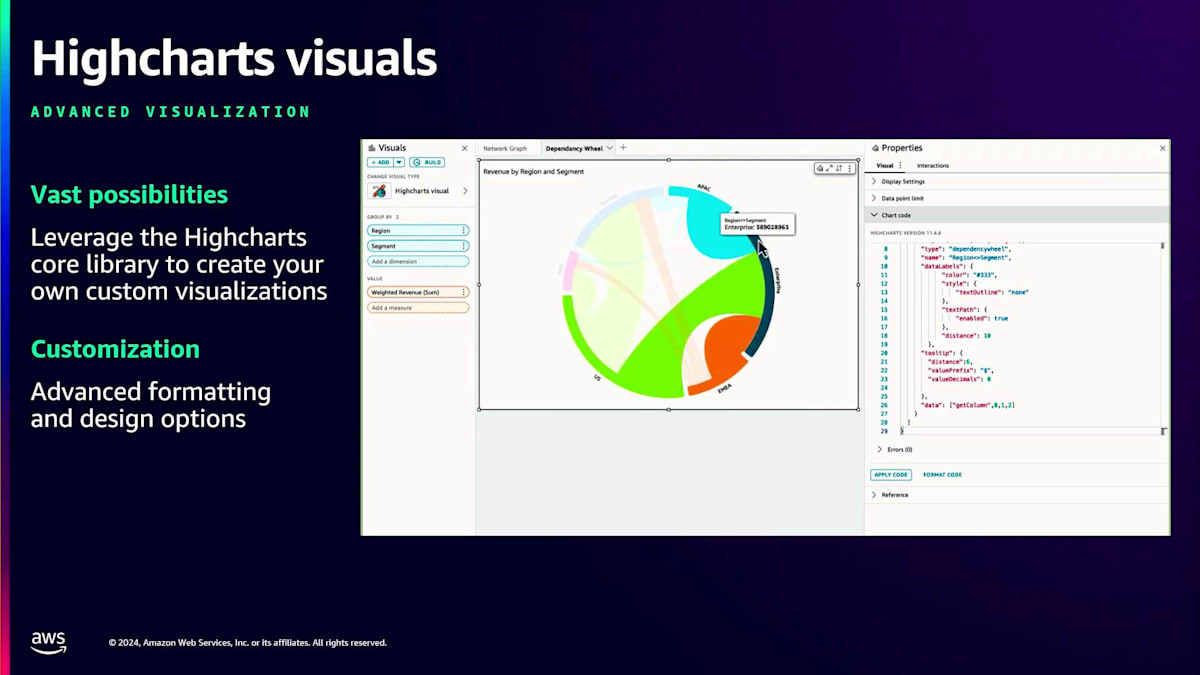This screenshot has width=1200, height=675.
Task: Click the Region dimension pill
Action: (x=418, y=230)
